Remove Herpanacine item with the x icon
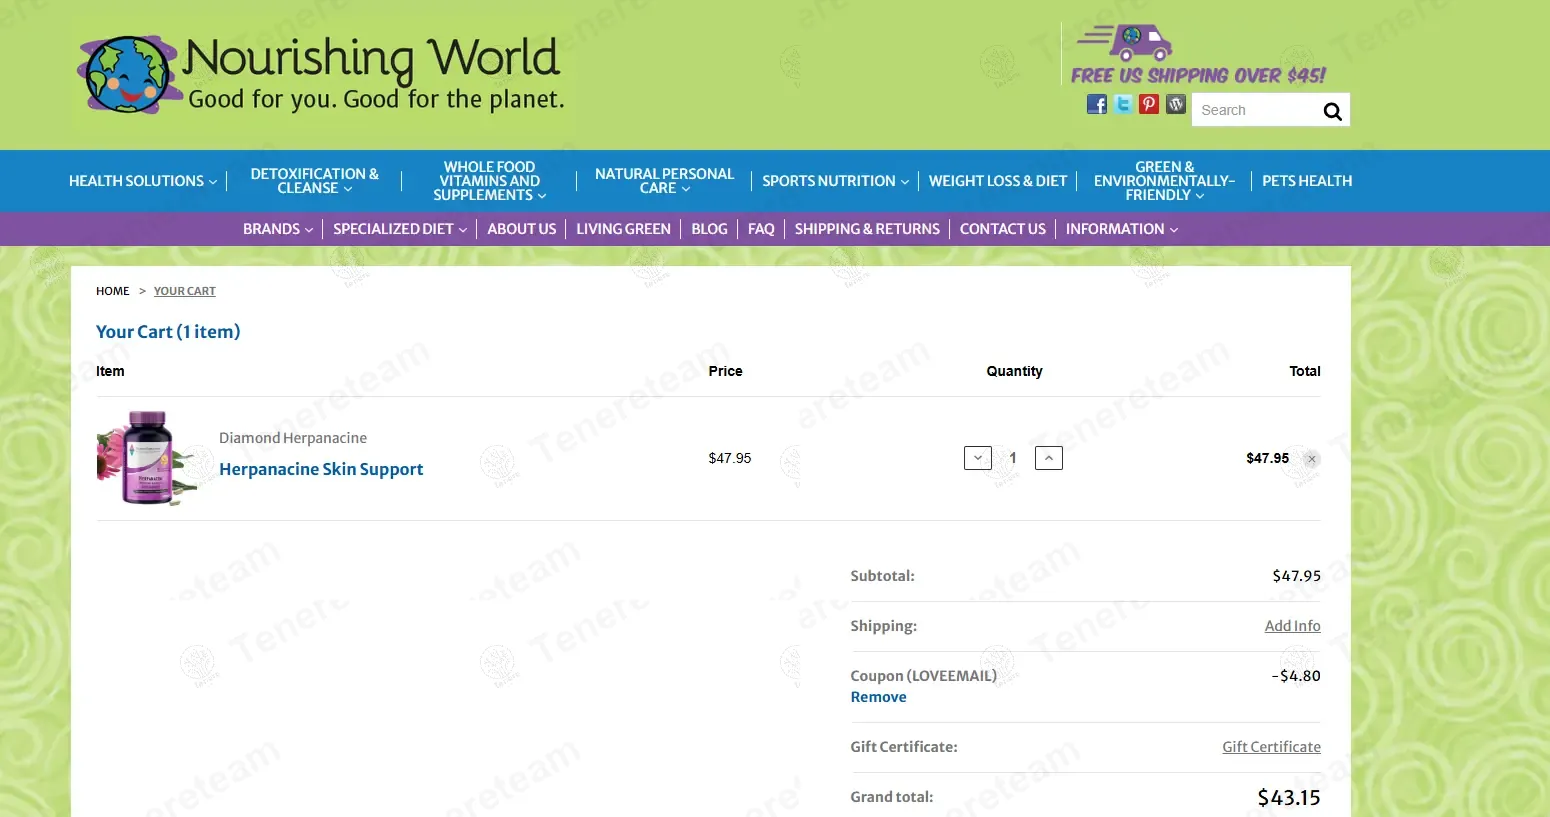1550x817 pixels. 1311,459
